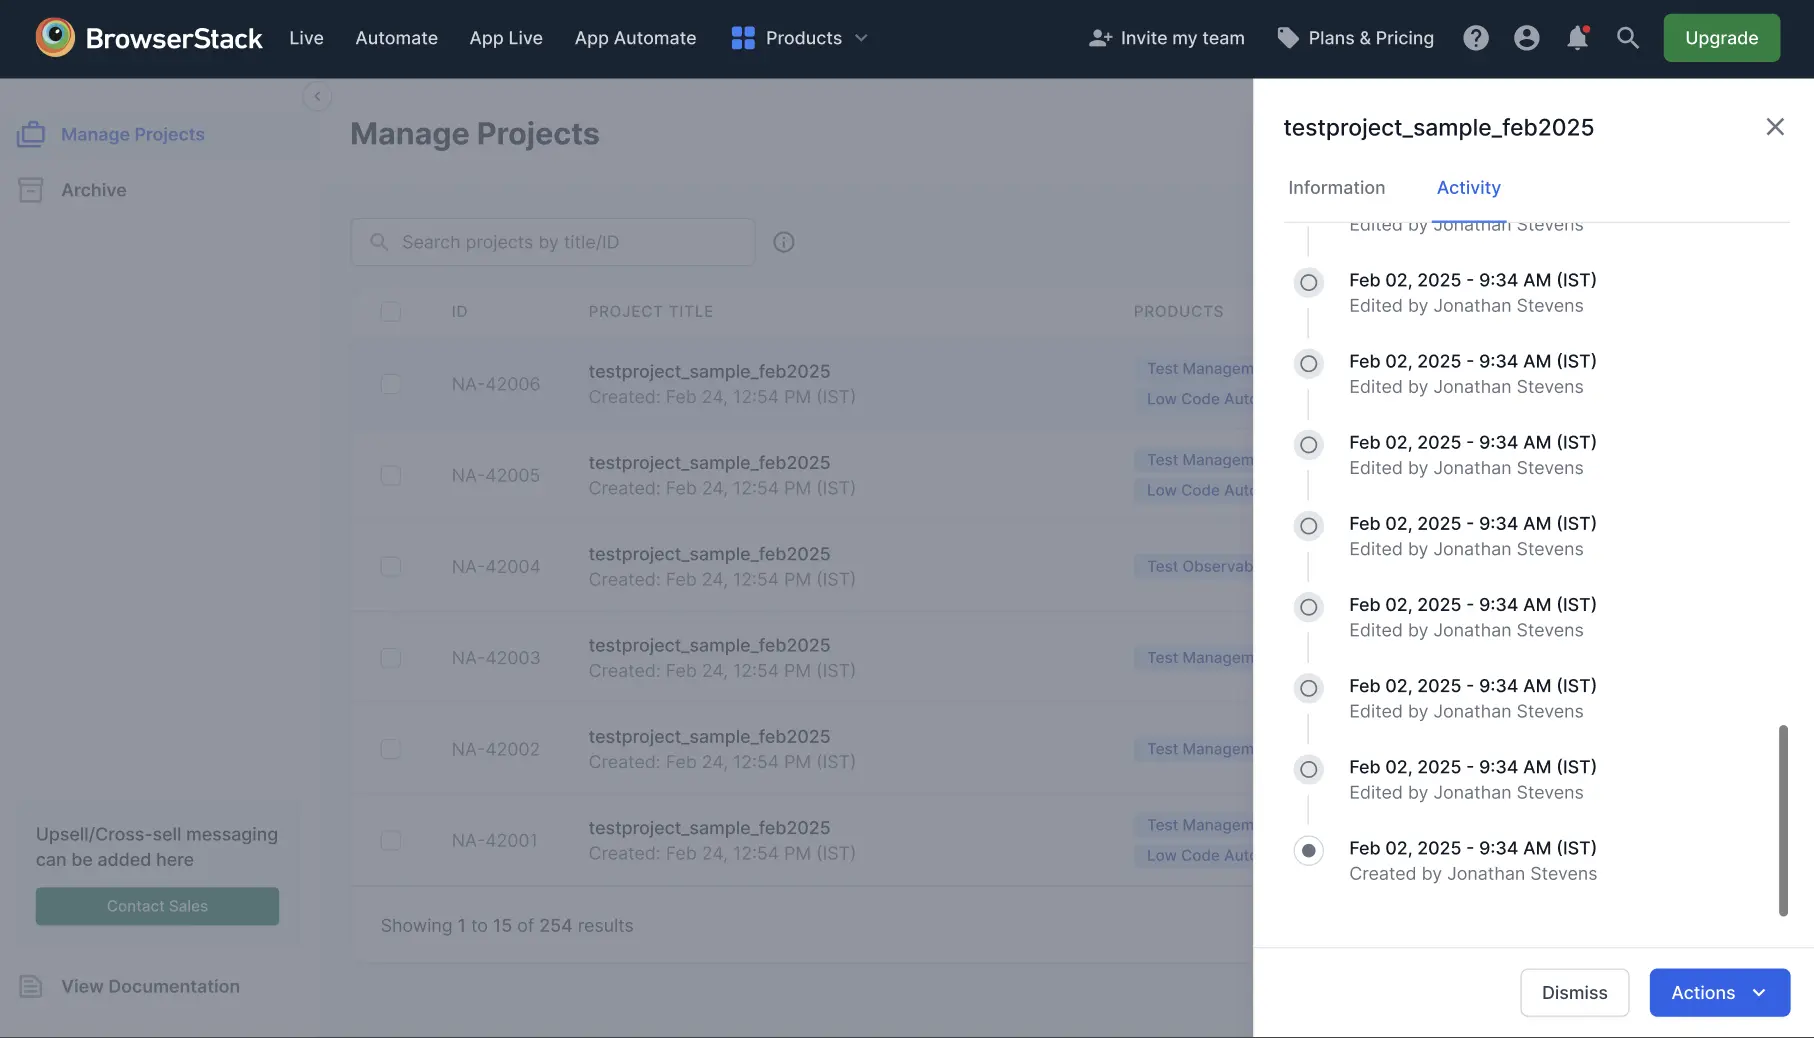Click the PROJECT TITLE column header
The height and width of the screenshot is (1038, 1814).
pos(651,311)
